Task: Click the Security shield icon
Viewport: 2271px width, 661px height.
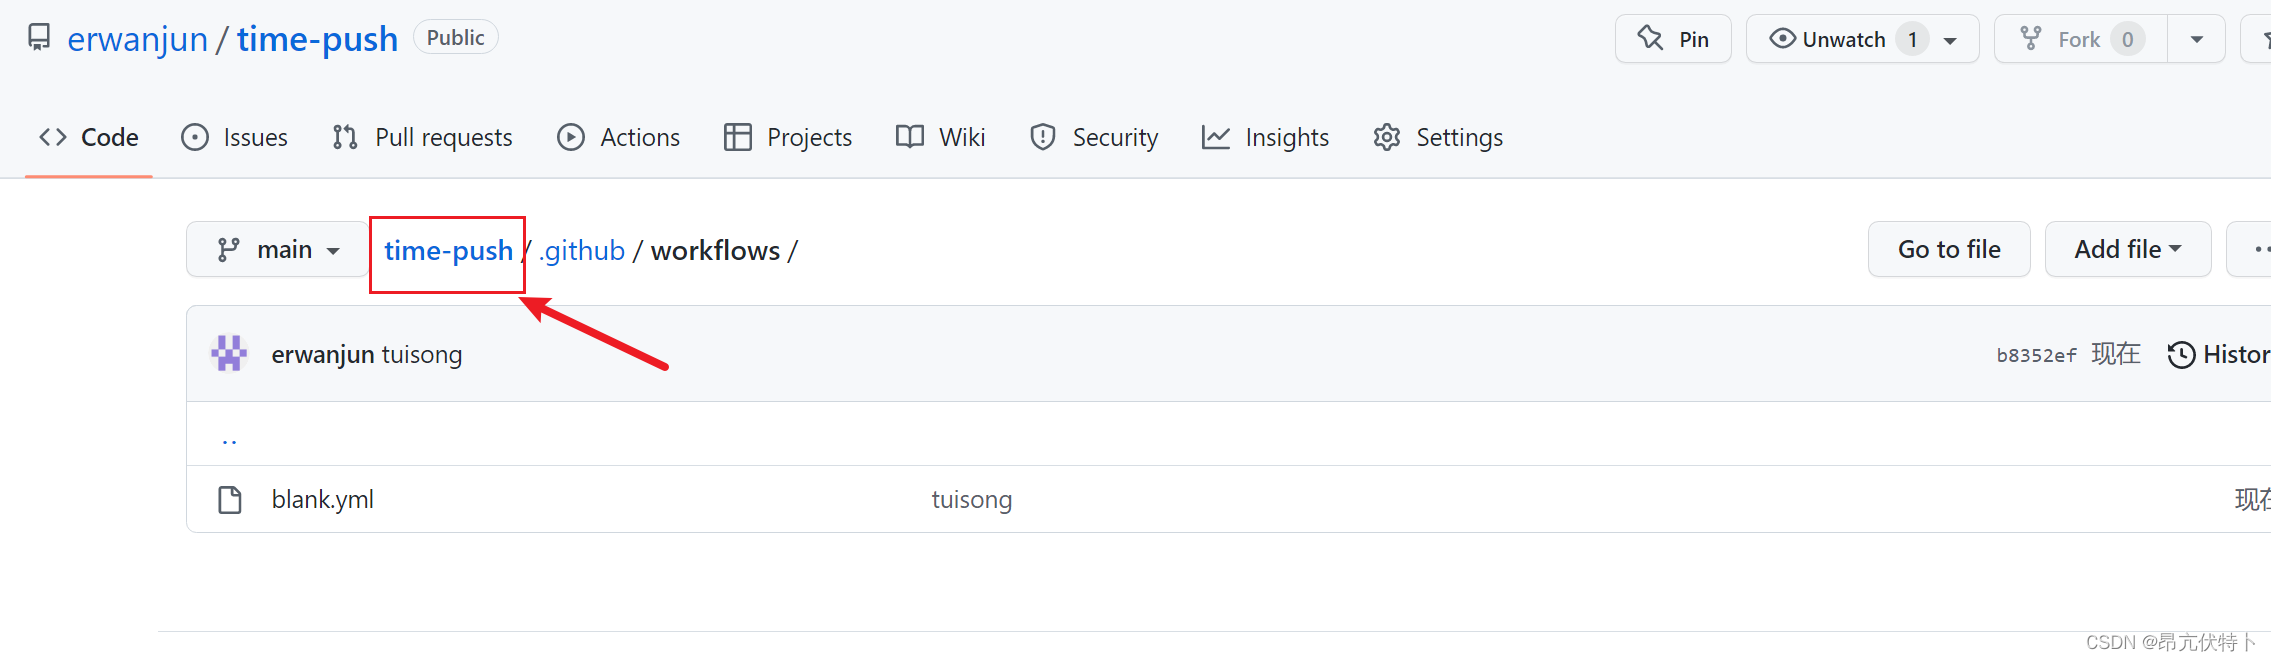Action: click(1043, 137)
